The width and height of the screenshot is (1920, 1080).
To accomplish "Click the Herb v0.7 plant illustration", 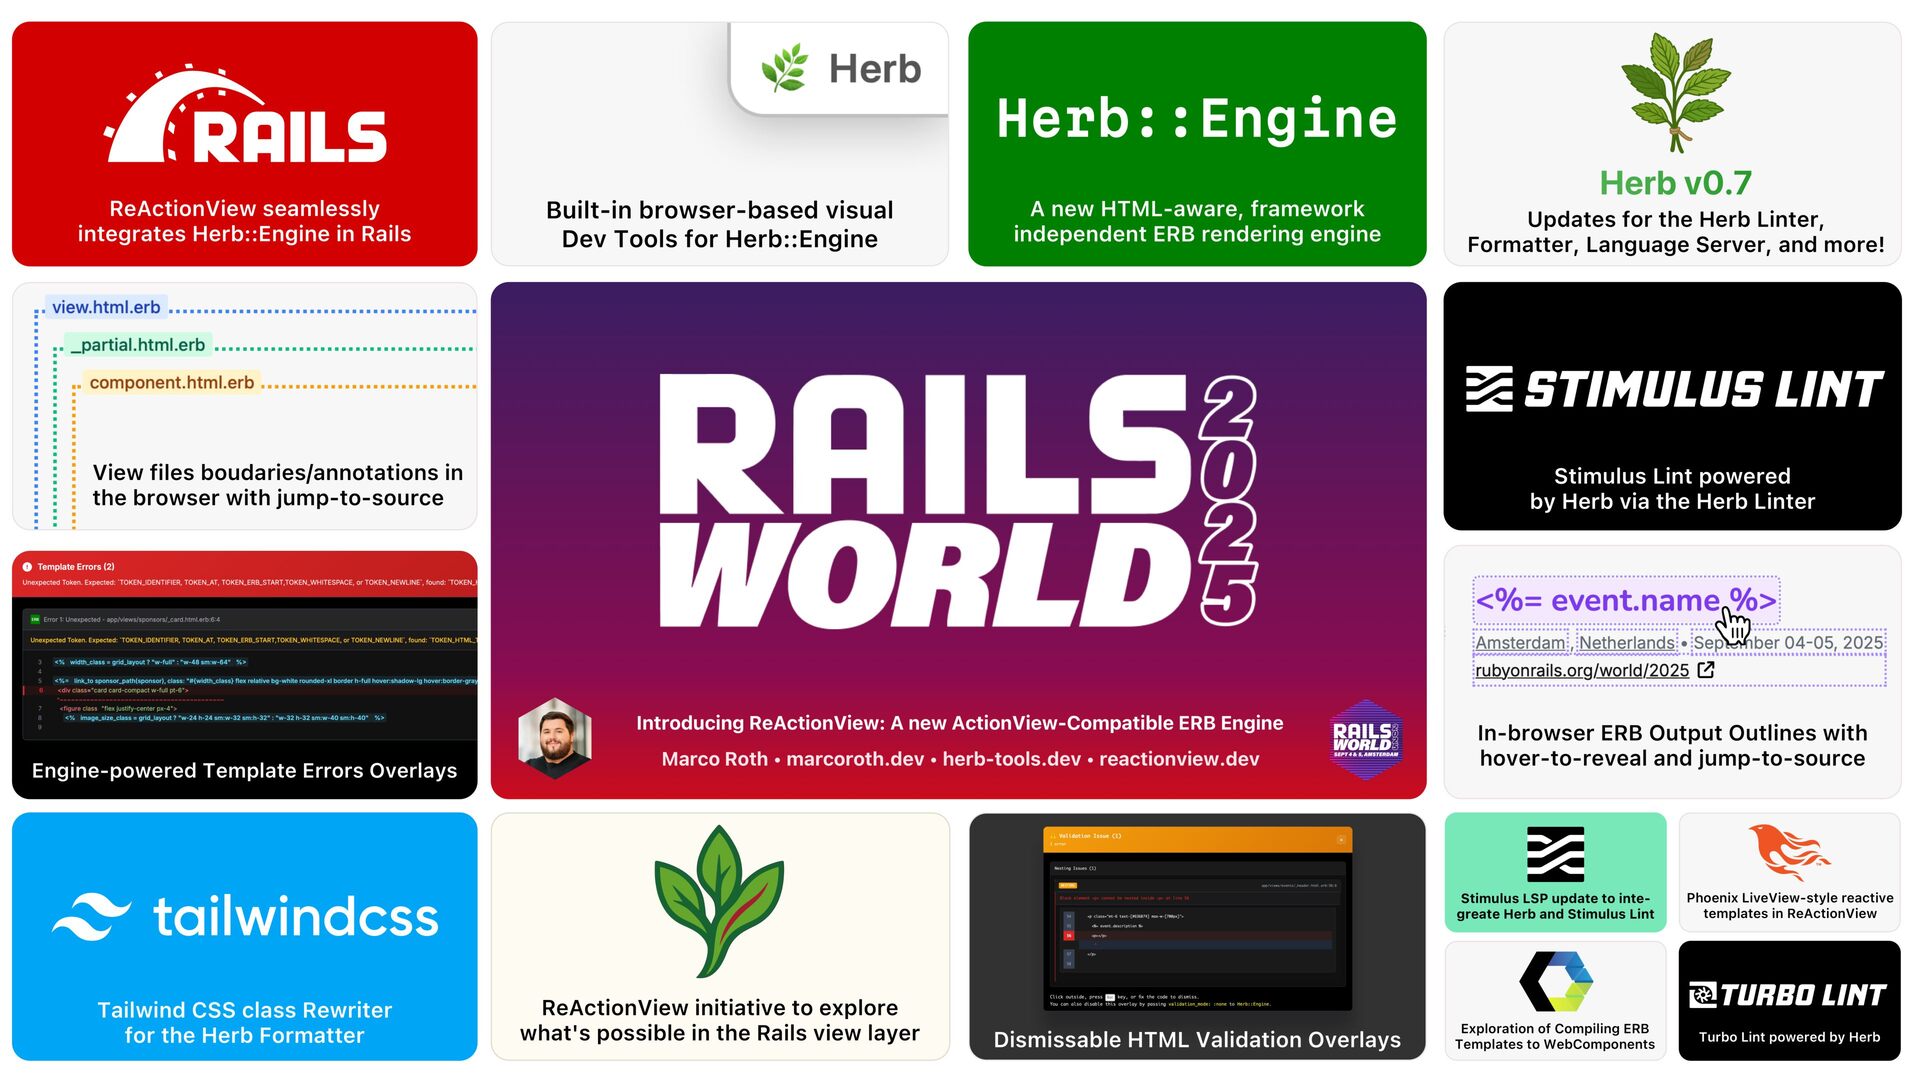I will point(1675,92).
